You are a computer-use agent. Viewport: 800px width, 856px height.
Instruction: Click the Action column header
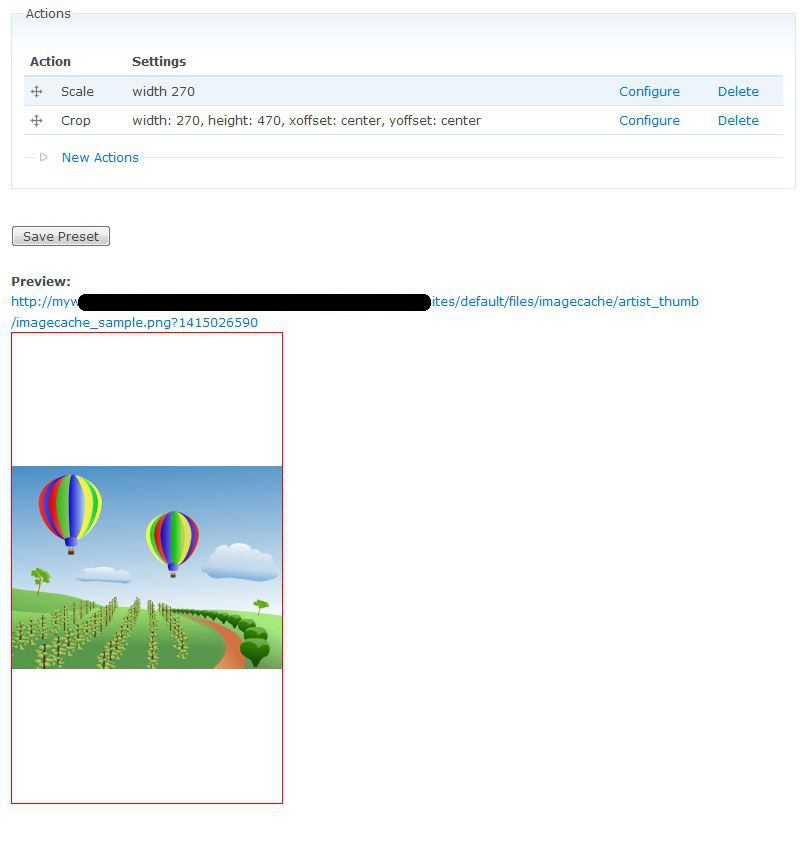click(x=50, y=61)
